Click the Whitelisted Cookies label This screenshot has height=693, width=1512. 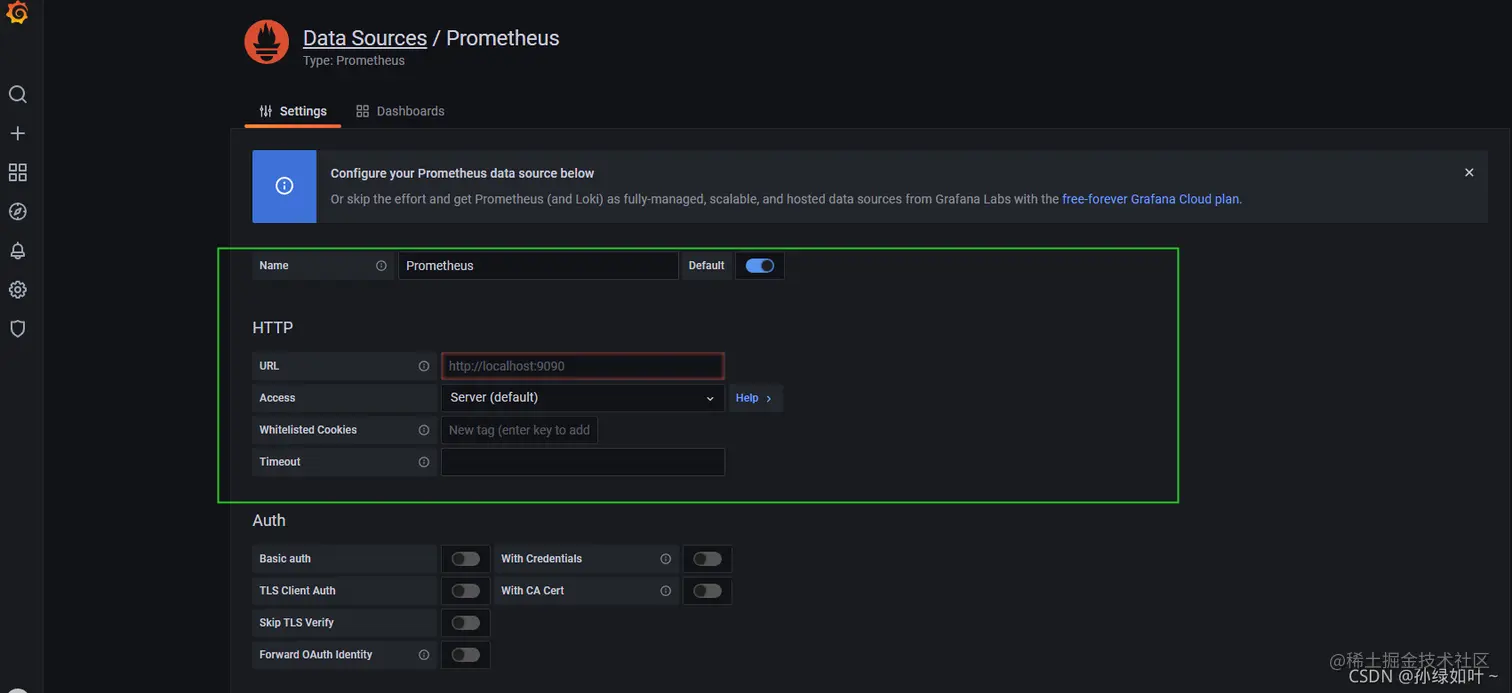(308, 430)
